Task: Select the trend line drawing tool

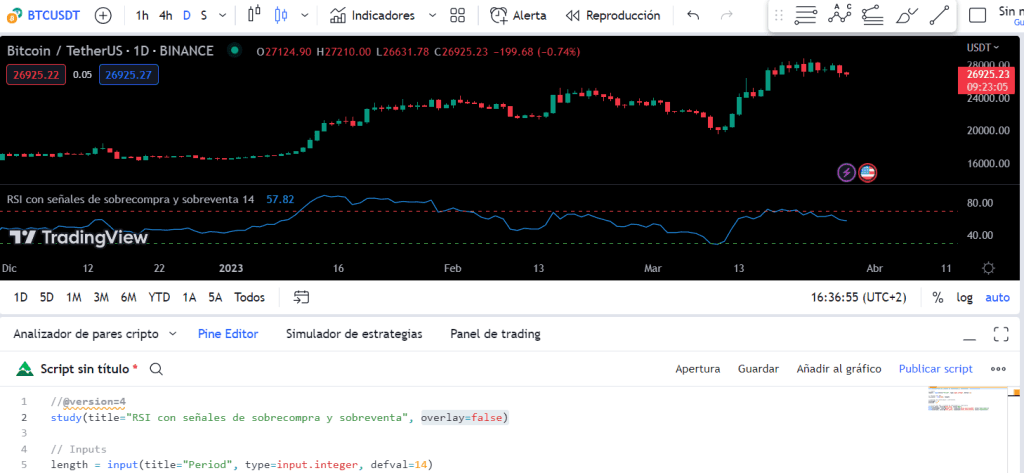Action: click(939, 15)
